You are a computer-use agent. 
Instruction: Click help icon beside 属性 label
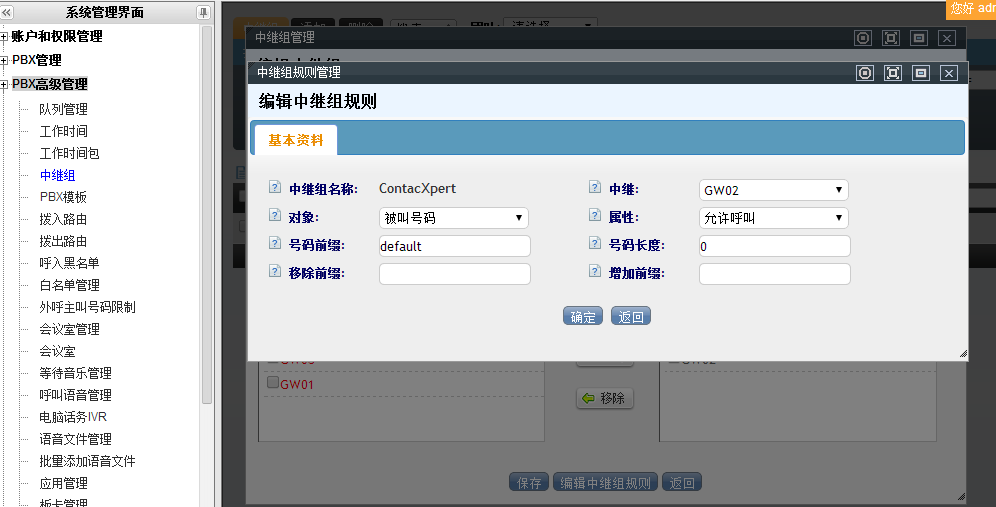595,216
